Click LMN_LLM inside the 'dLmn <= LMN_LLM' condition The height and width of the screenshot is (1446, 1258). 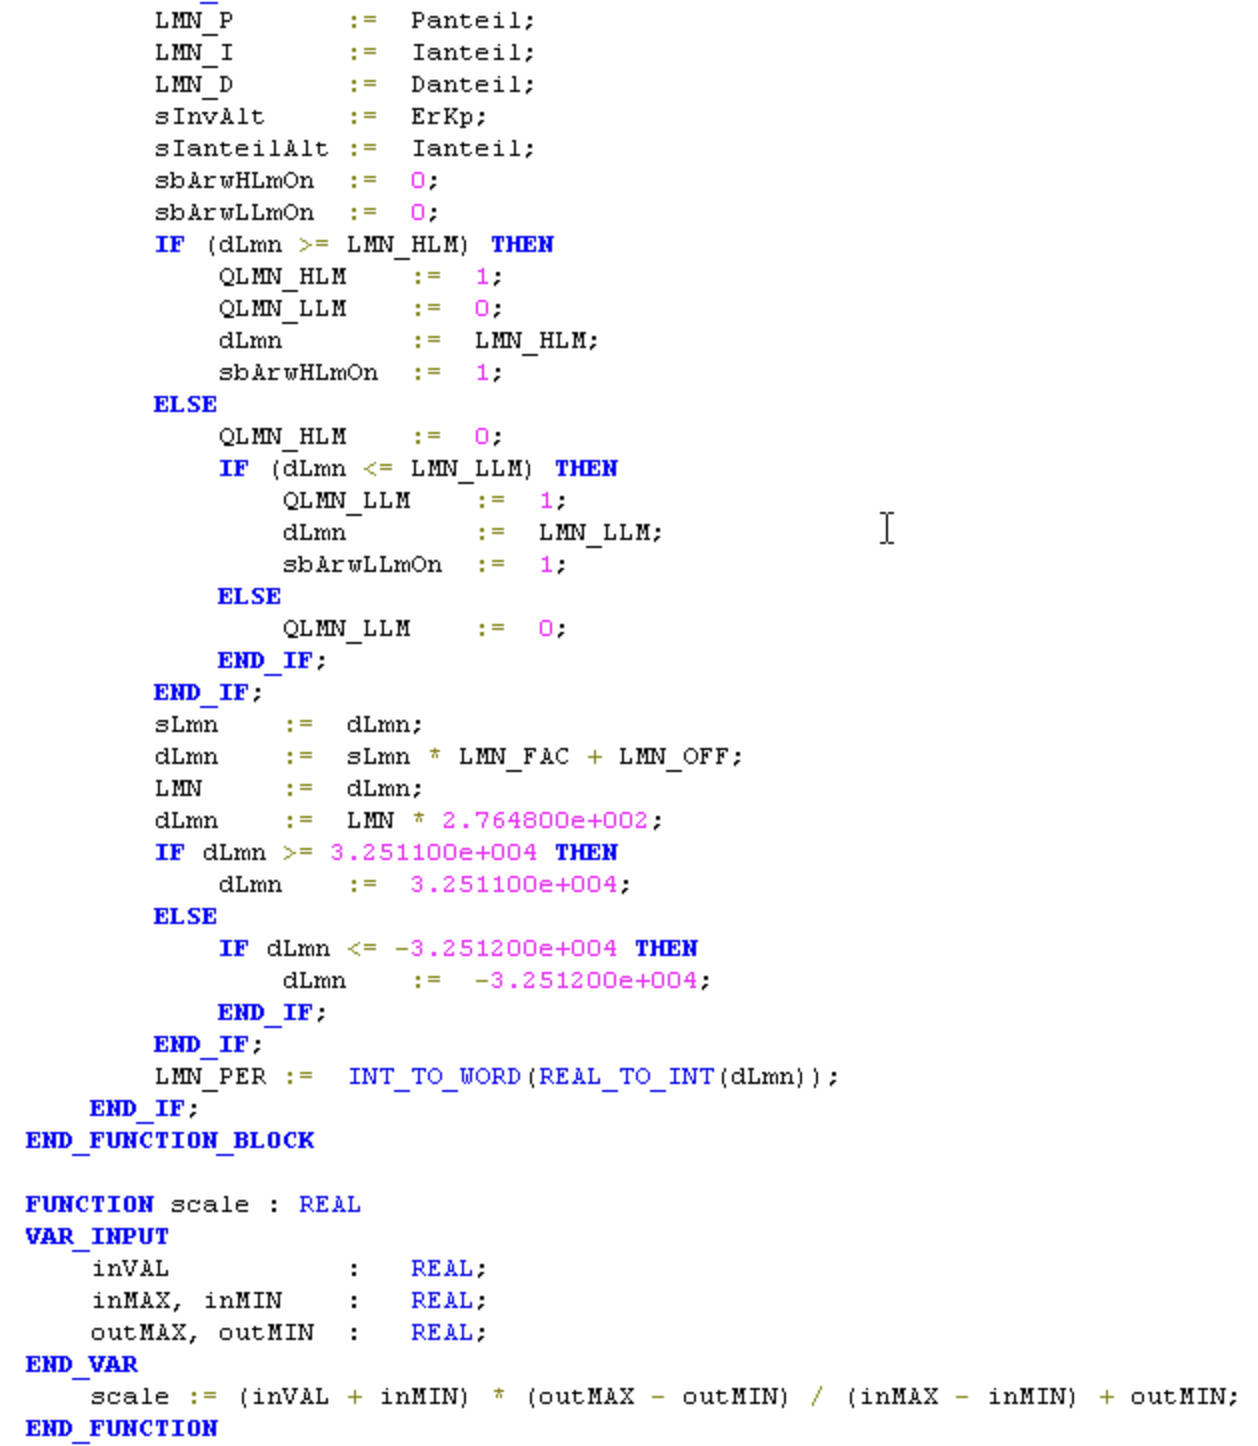(x=466, y=468)
